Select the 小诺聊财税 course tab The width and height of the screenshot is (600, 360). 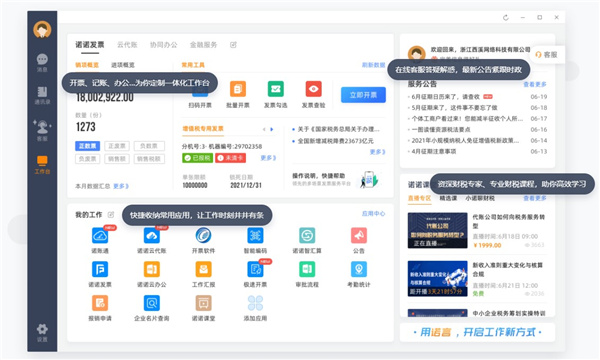480,198
